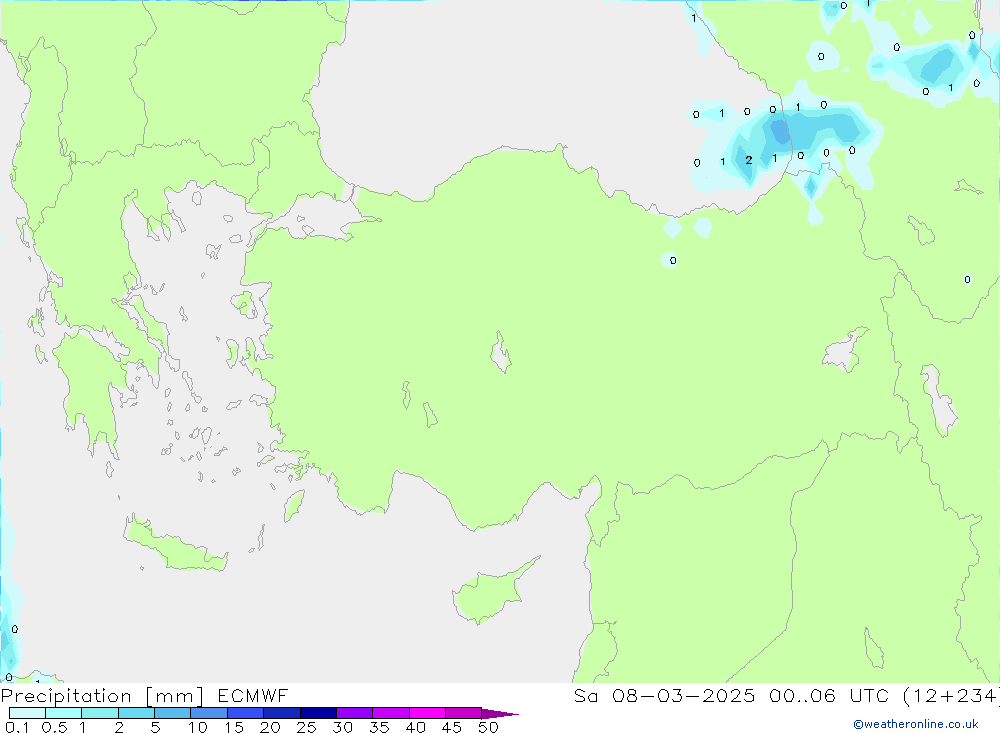Click the "50" legend scale label
The height and width of the screenshot is (733, 1000).
[x=488, y=727]
